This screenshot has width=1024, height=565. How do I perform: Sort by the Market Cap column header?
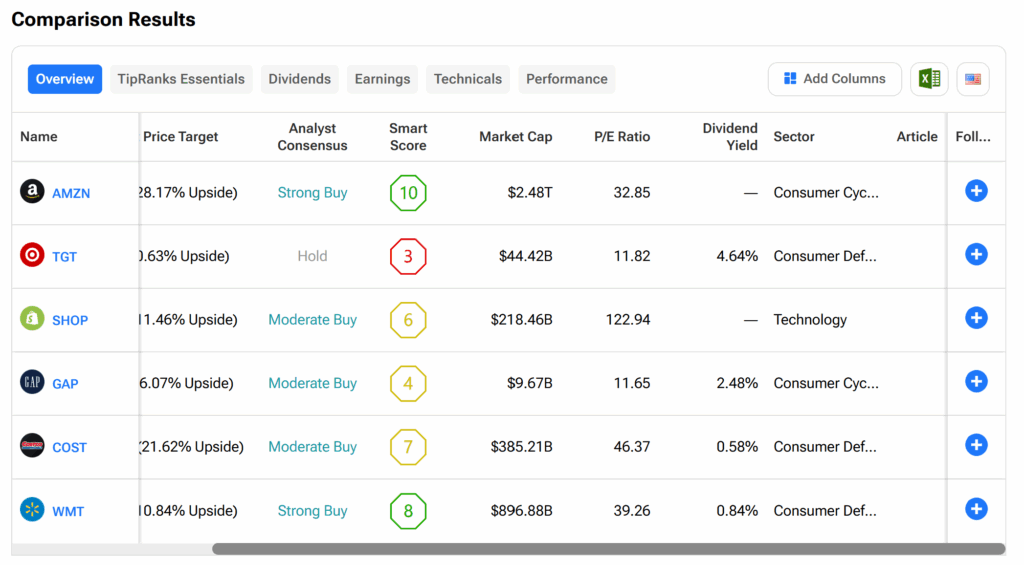(x=515, y=137)
